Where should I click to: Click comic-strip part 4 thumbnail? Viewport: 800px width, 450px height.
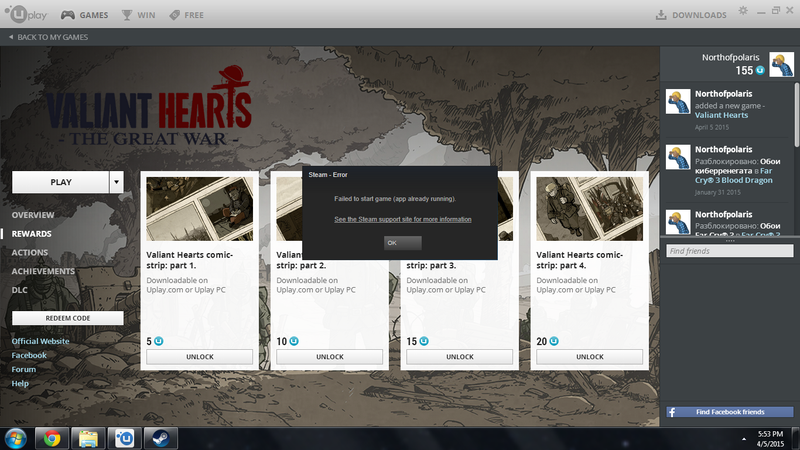coord(590,209)
